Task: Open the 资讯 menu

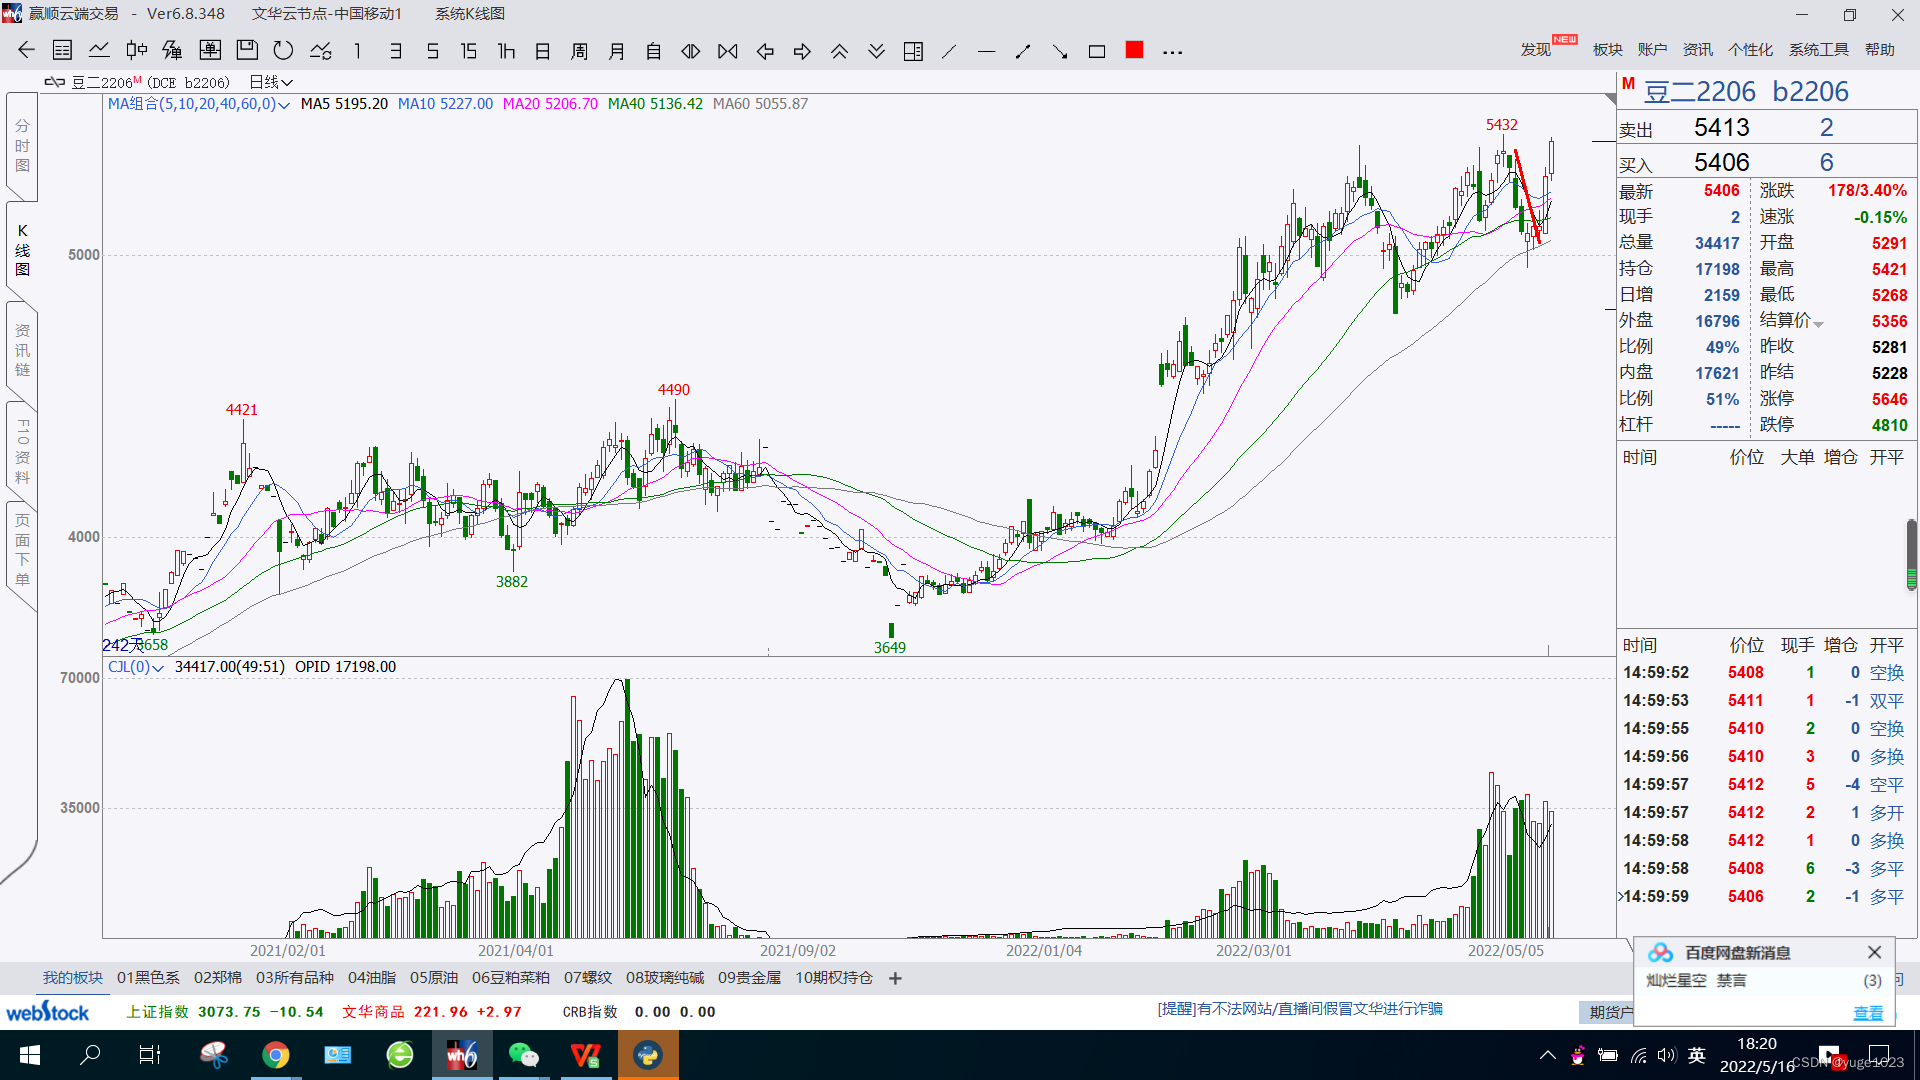Action: click(1697, 50)
